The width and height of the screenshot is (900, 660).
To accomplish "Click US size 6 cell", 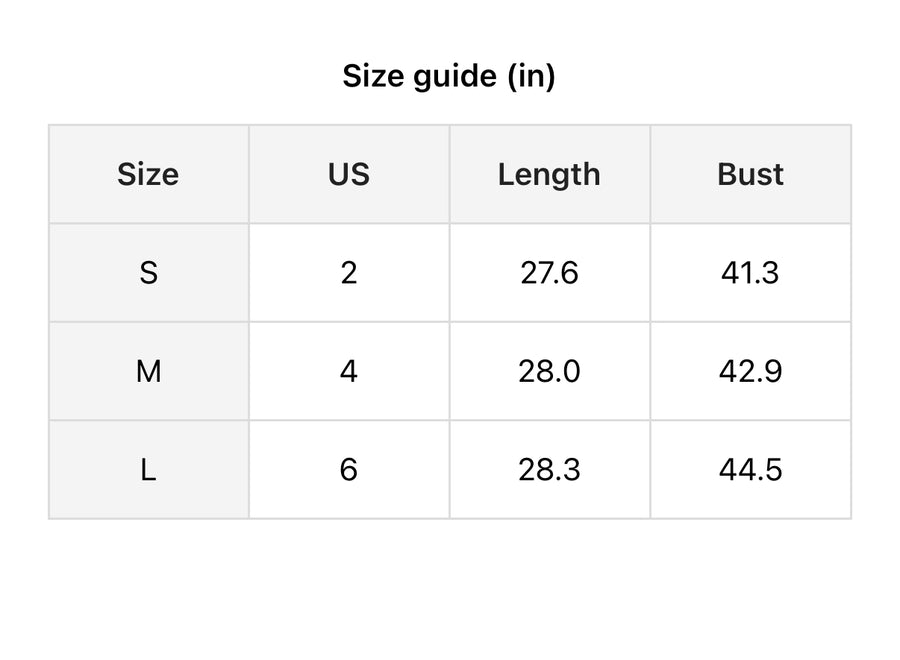I will click(349, 469).
